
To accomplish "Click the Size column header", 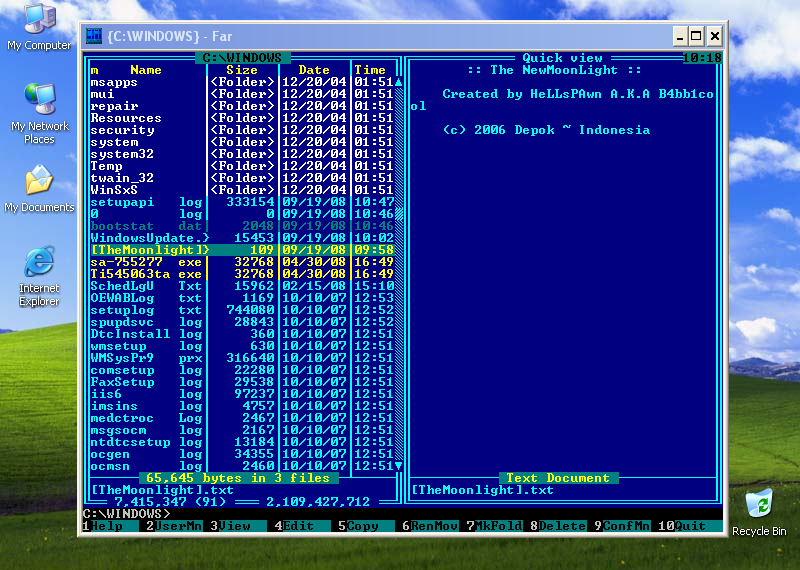I will (242, 70).
